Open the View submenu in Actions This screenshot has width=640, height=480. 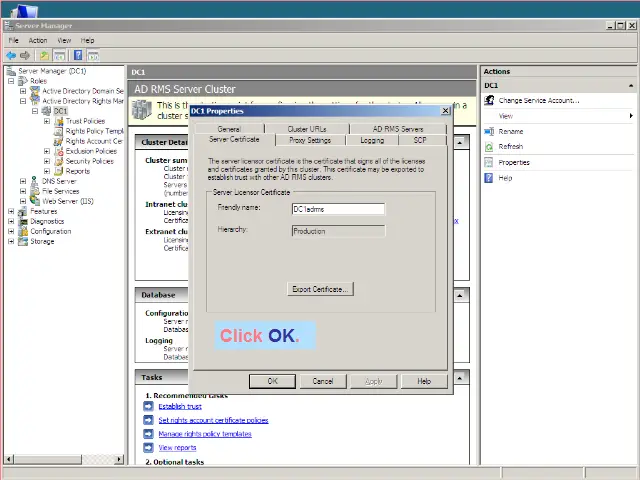(x=558, y=116)
